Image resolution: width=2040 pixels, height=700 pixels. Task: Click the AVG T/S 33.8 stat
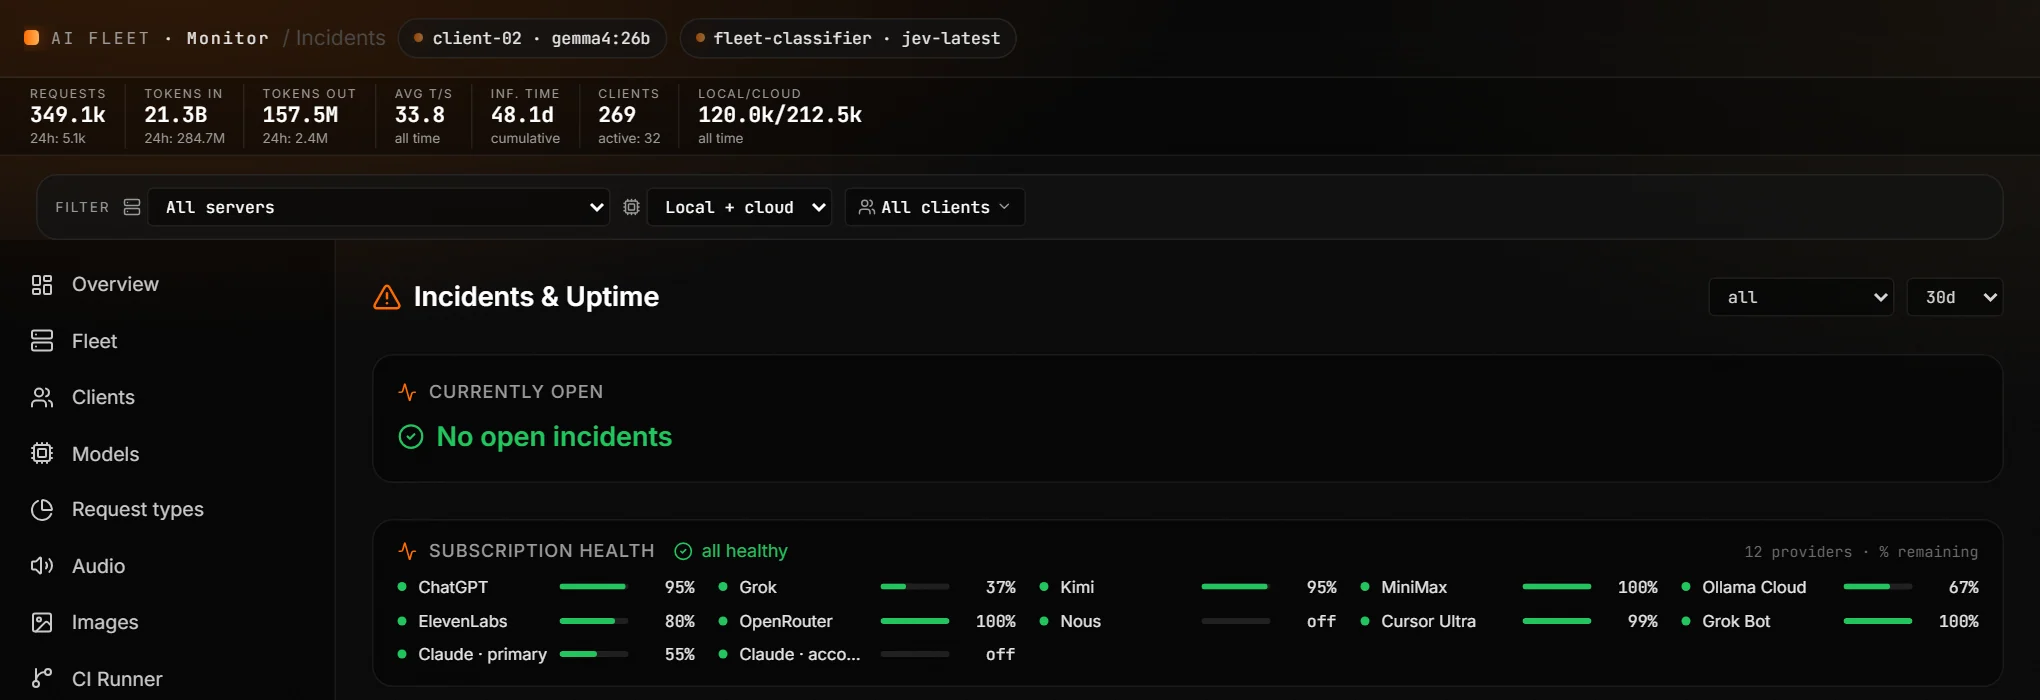tap(423, 116)
